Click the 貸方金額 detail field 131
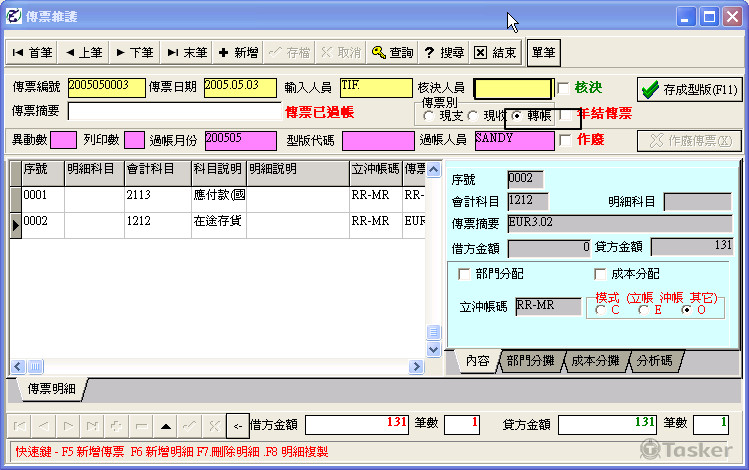The height and width of the screenshot is (470, 749). (692, 247)
